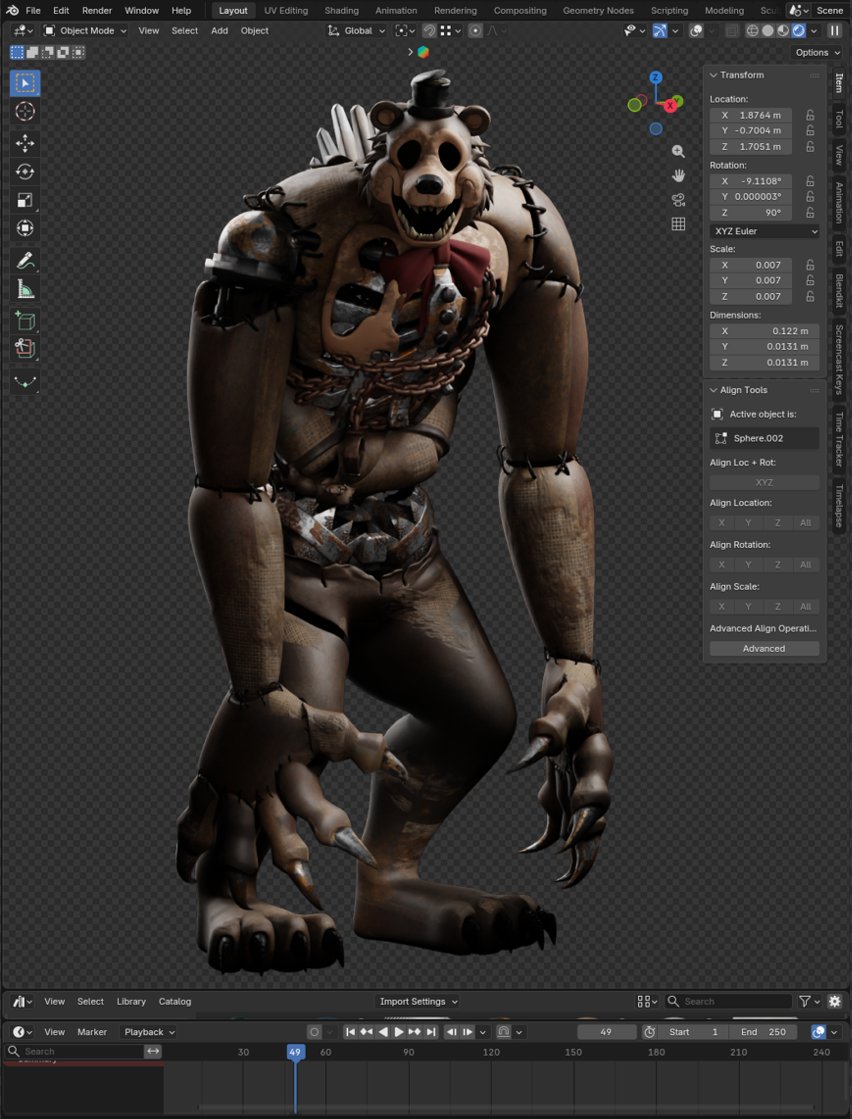The image size is (852, 1119).
Task: Open the XYZ Euler rotation mode dropdown
Action: 764,231
